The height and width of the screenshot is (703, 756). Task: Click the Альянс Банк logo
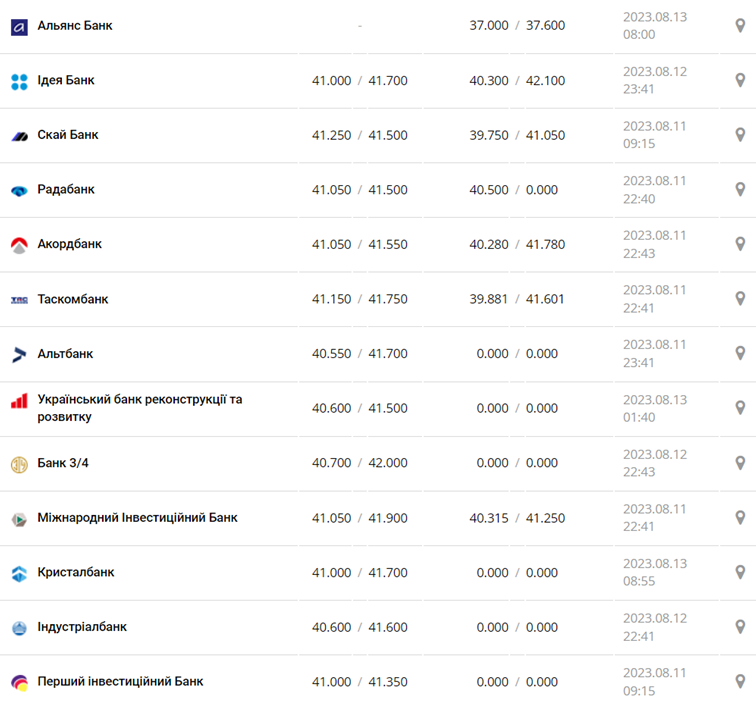pos(19,27)
